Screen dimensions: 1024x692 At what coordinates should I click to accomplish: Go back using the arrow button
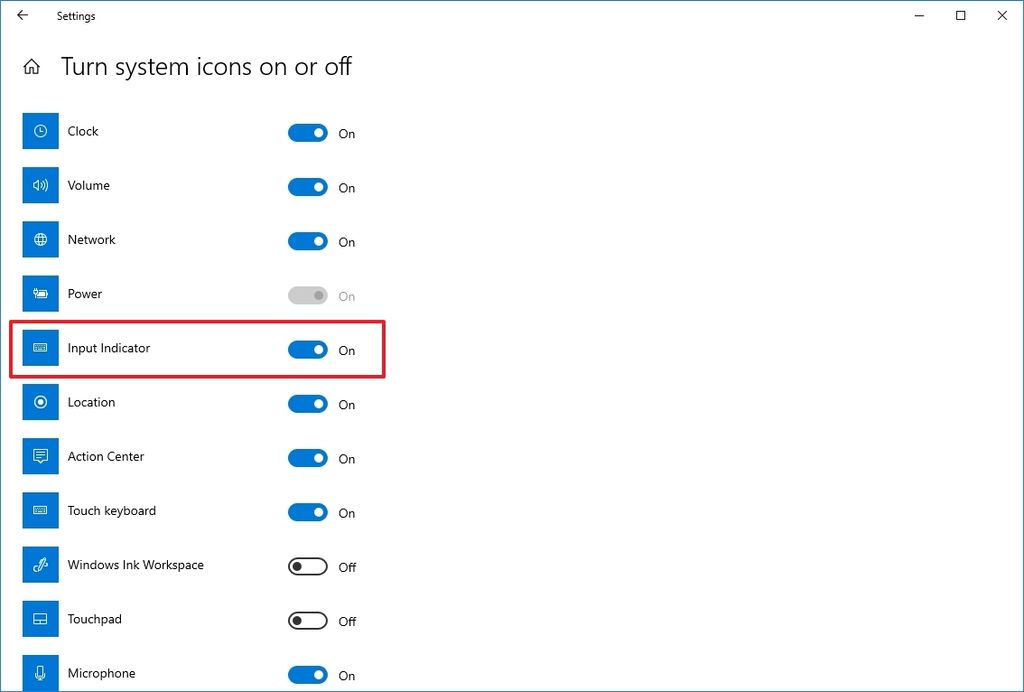[22, 15]
